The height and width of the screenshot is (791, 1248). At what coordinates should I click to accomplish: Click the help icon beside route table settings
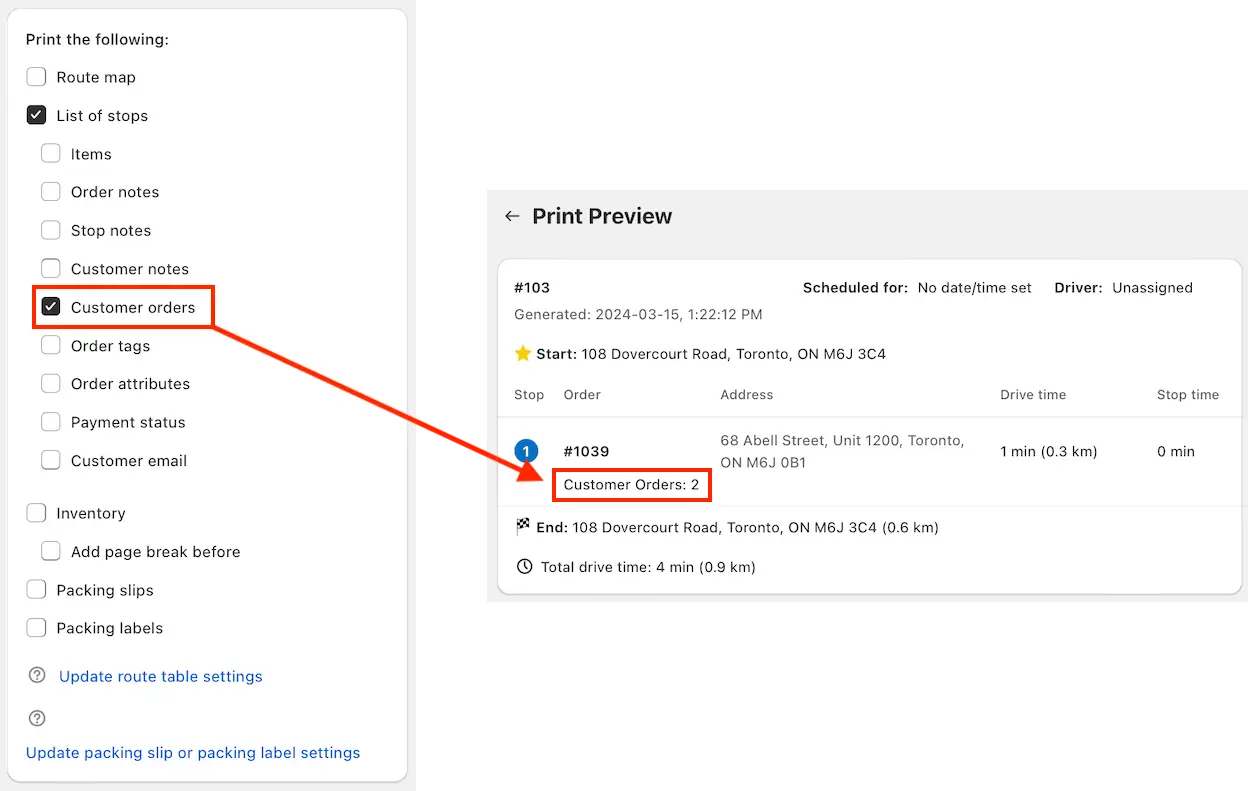pyautogui.click(x=37, y=675)
